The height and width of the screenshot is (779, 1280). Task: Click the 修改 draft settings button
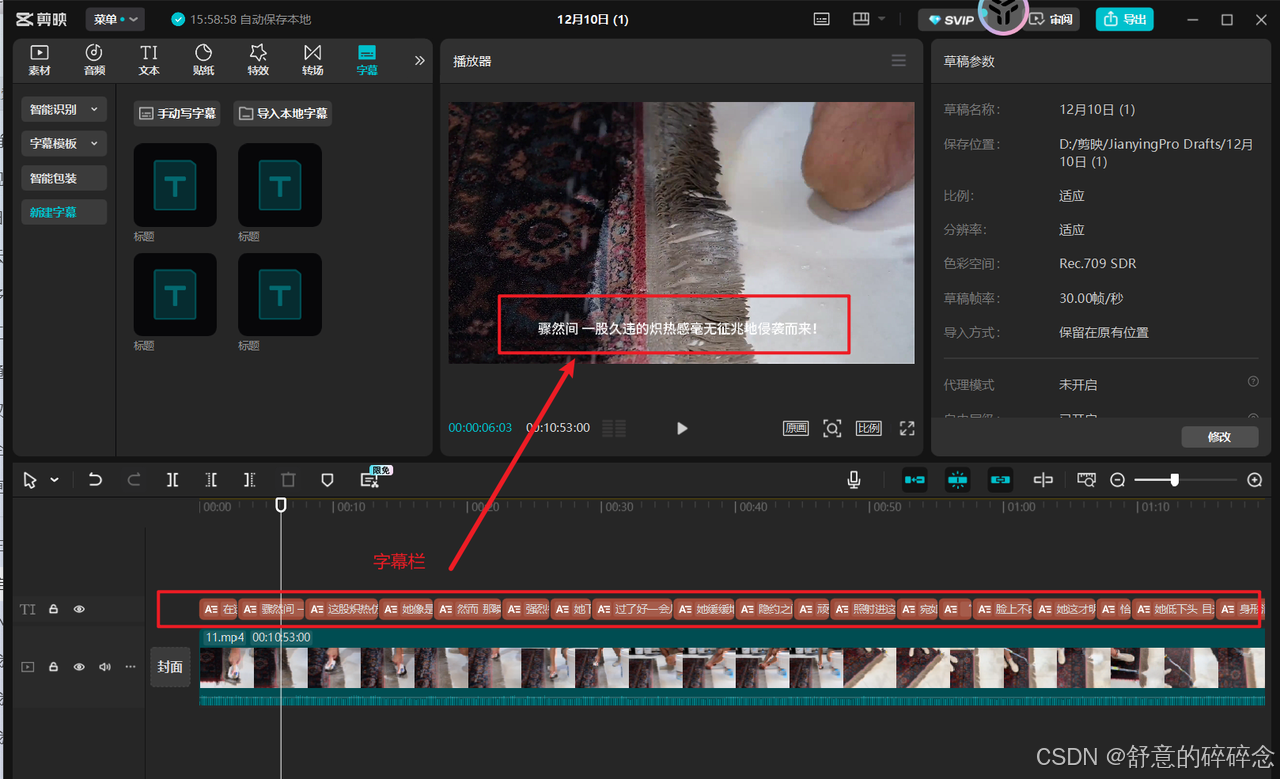click(1220, 437)
